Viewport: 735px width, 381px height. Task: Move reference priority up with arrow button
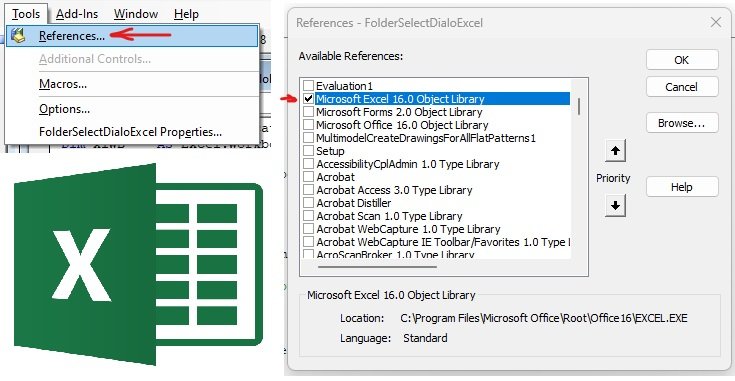point(615,151)
